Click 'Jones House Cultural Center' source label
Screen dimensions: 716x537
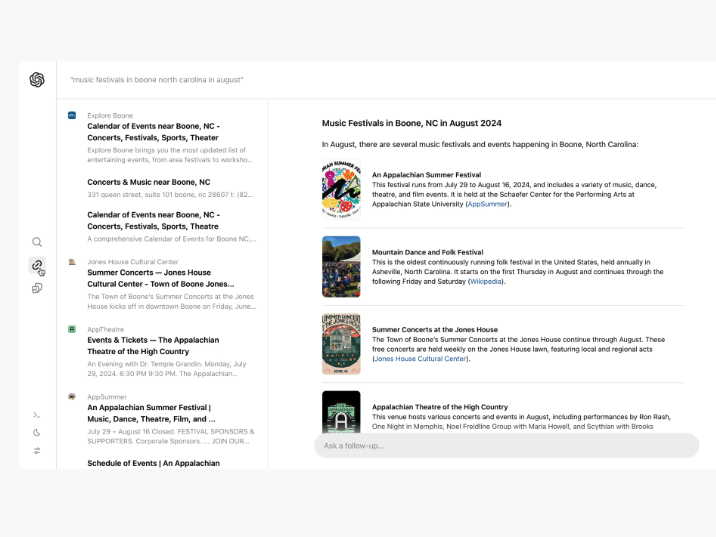133,262
